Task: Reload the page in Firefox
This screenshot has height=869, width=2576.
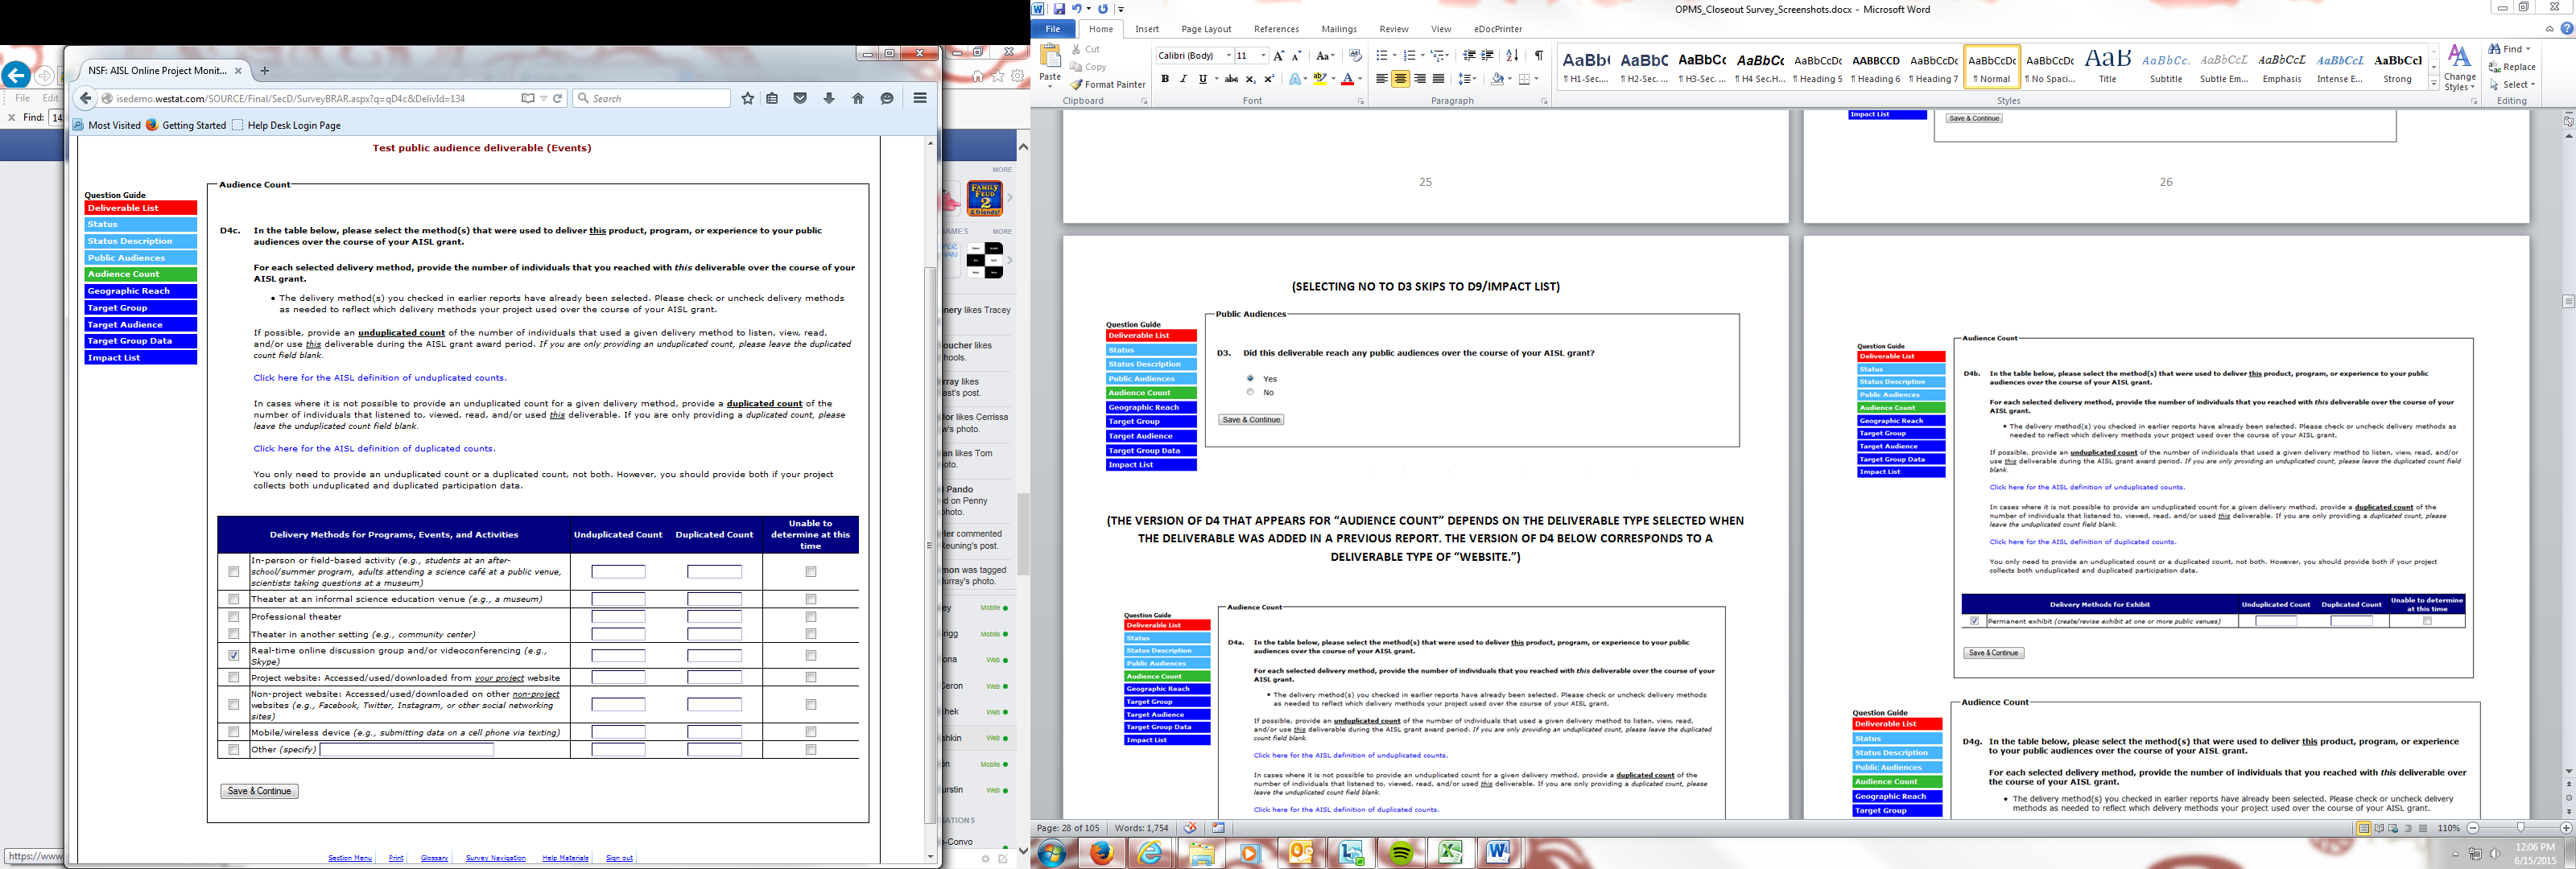Action: [x=558, y=98]
